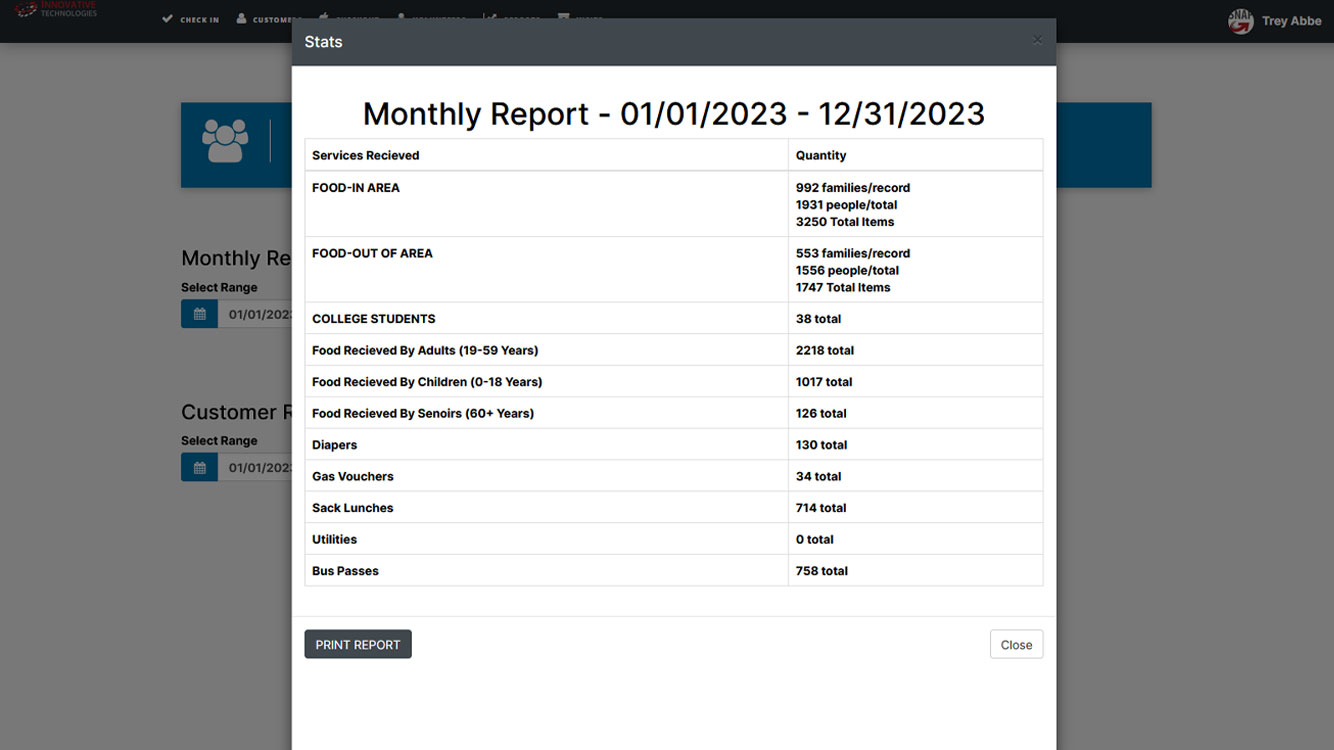Click the Customer Report date range field
The image size is (1334, 750).
258,467
